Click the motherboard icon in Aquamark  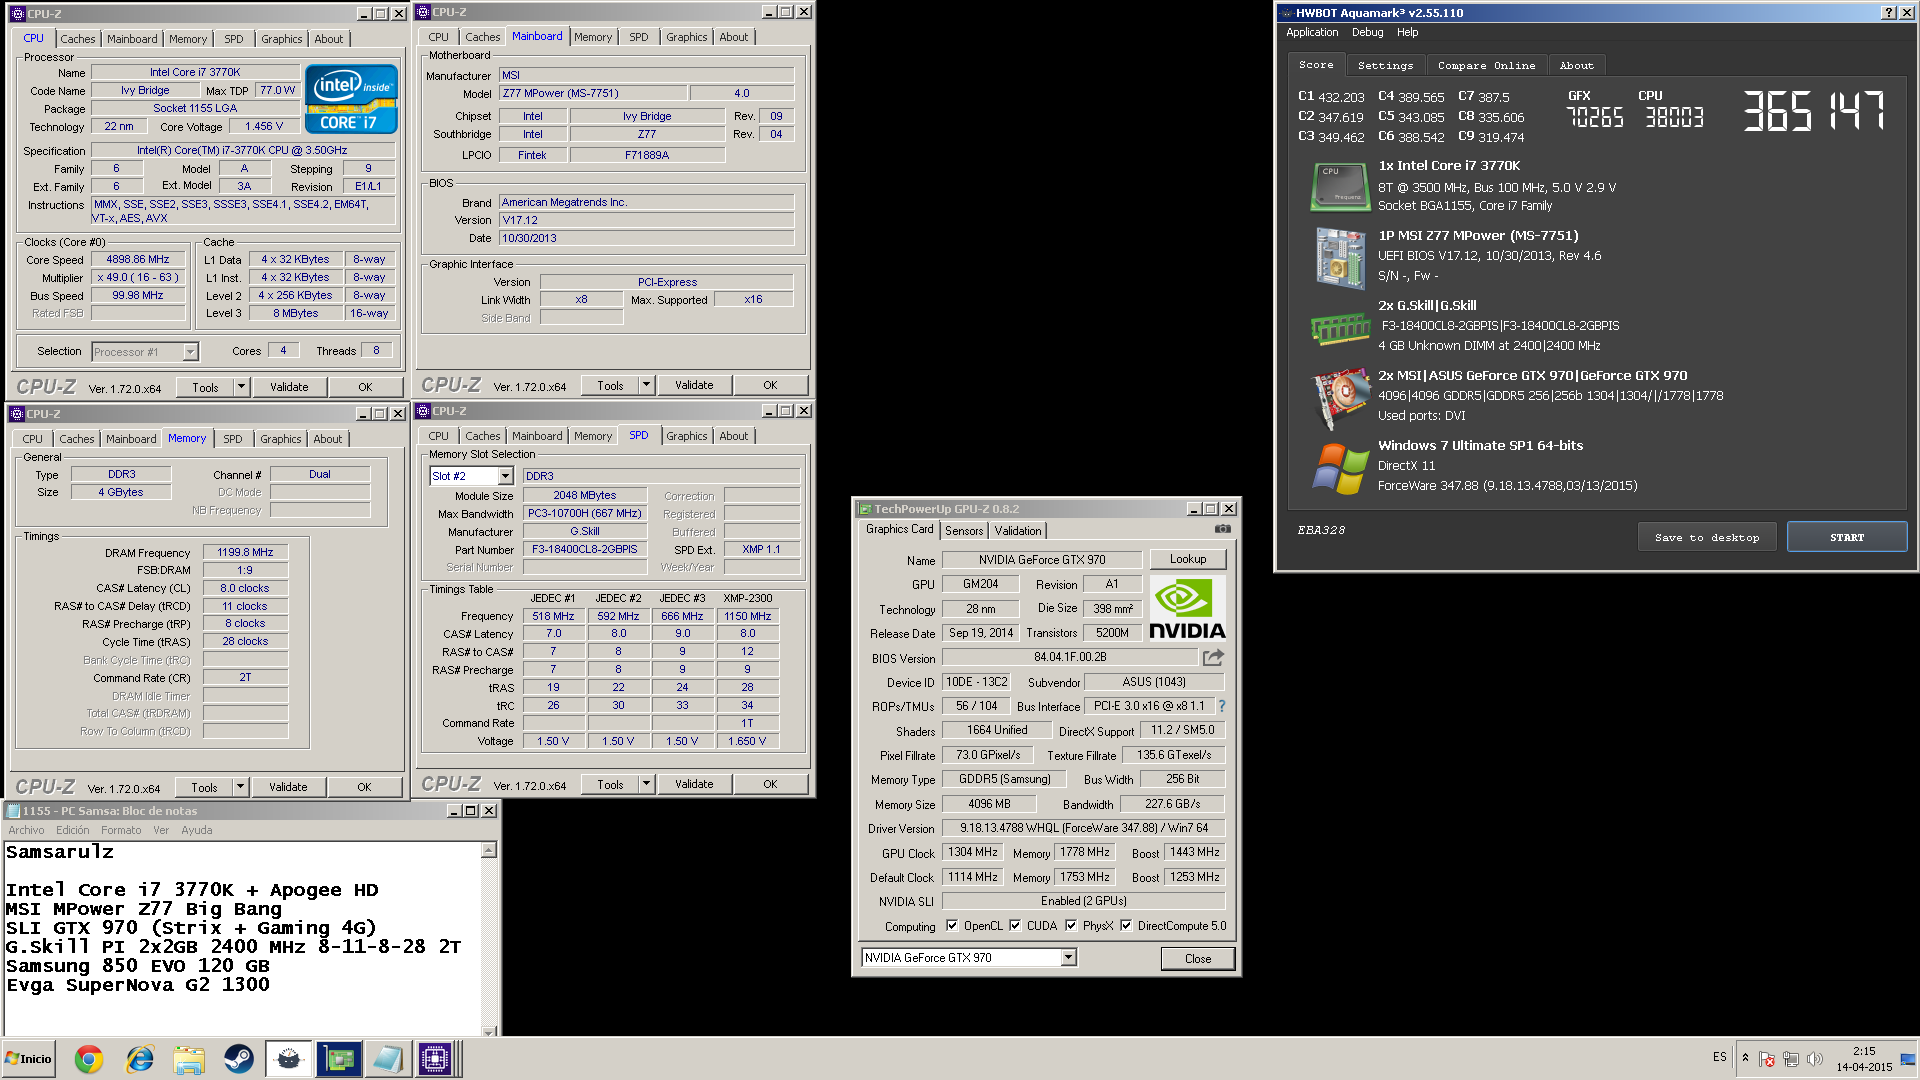[x=1340, y=258]
